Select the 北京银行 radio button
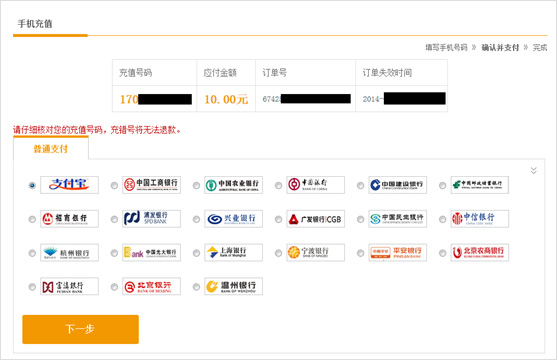Viewport: 558px width, 360px height. [x=114, y=287]
